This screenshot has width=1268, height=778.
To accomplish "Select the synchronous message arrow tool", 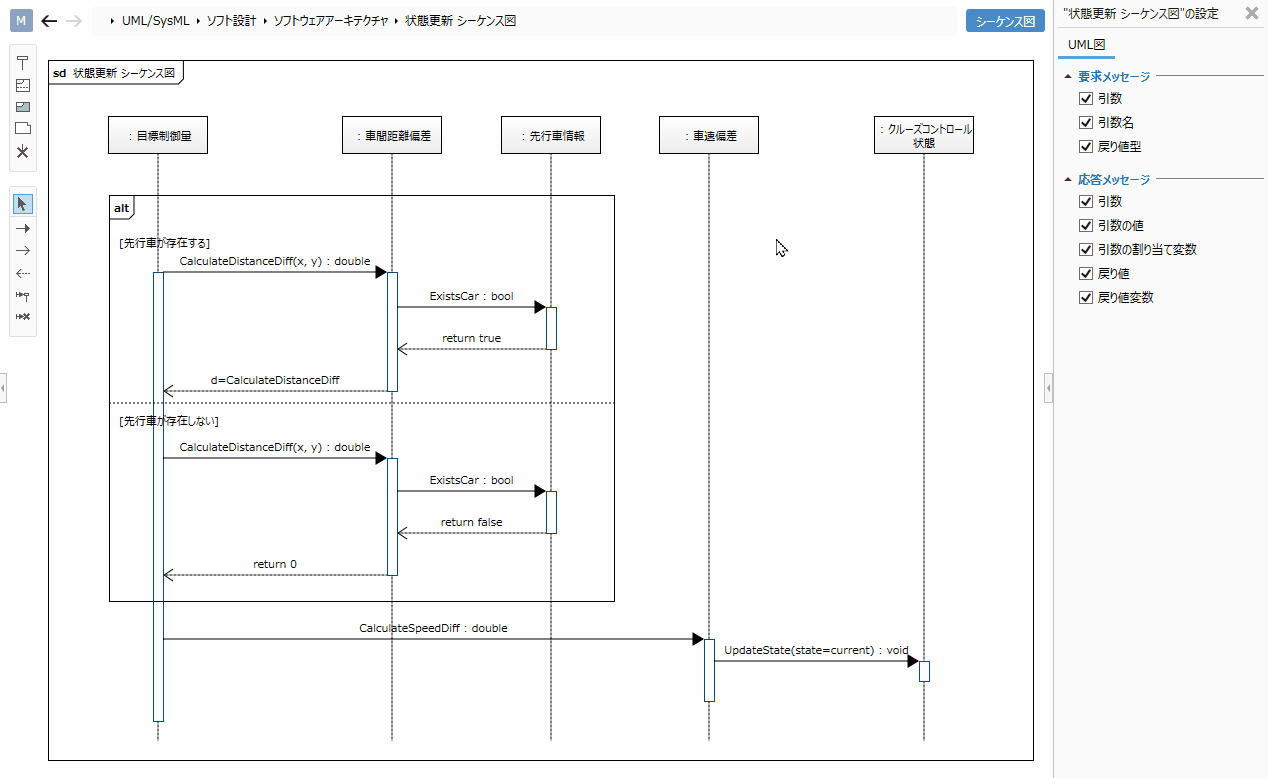I will [x=23, y=228].
